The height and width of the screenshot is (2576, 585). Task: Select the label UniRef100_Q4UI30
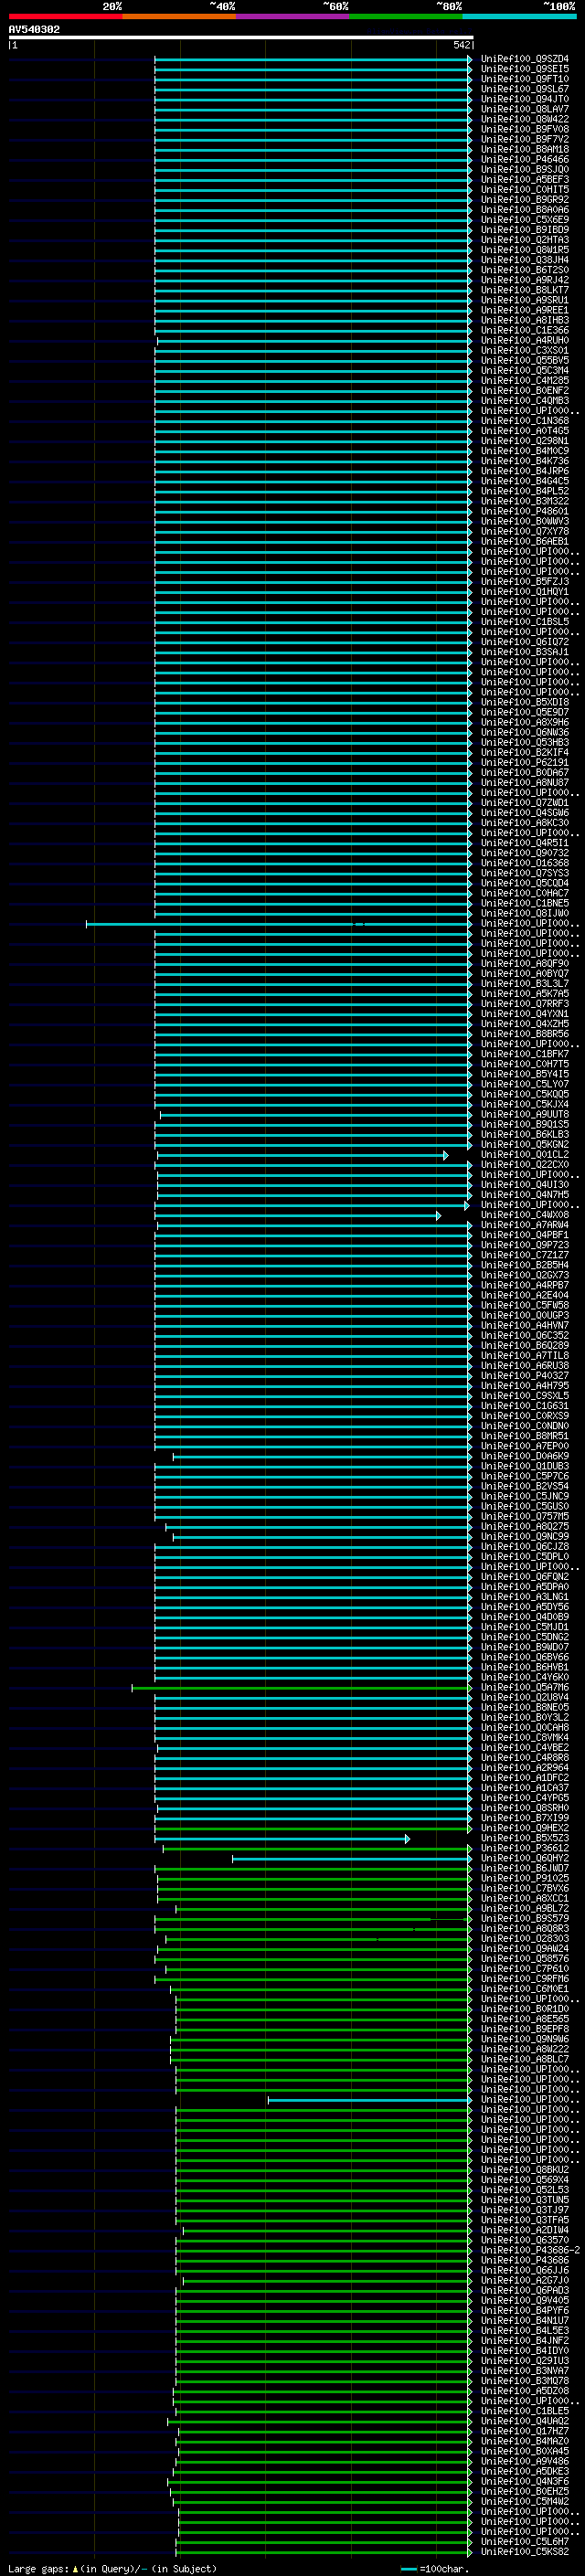(x=525, y=1185)
